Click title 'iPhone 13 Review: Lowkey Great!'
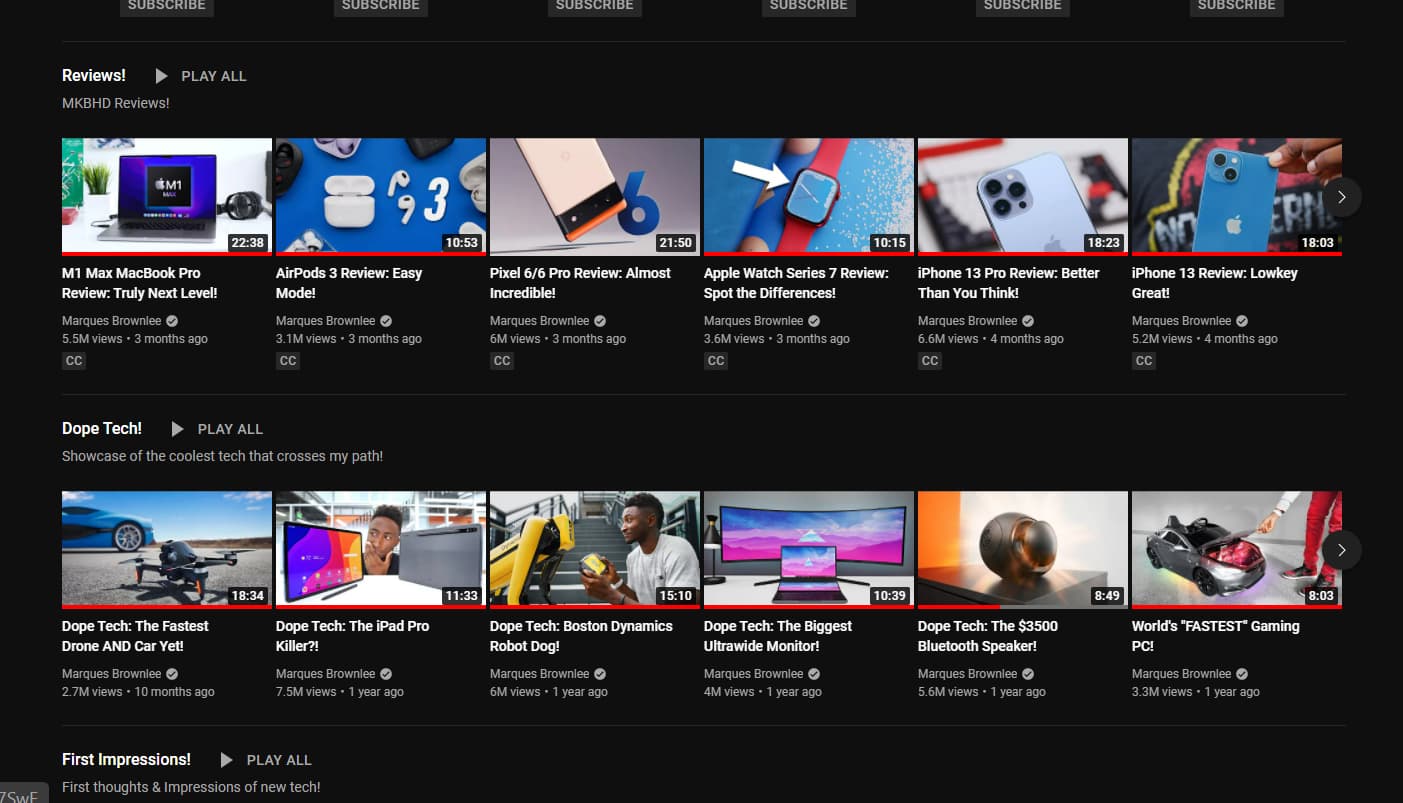The height and width of the screenshot is (803, 1403). [x=1215, y=283]
